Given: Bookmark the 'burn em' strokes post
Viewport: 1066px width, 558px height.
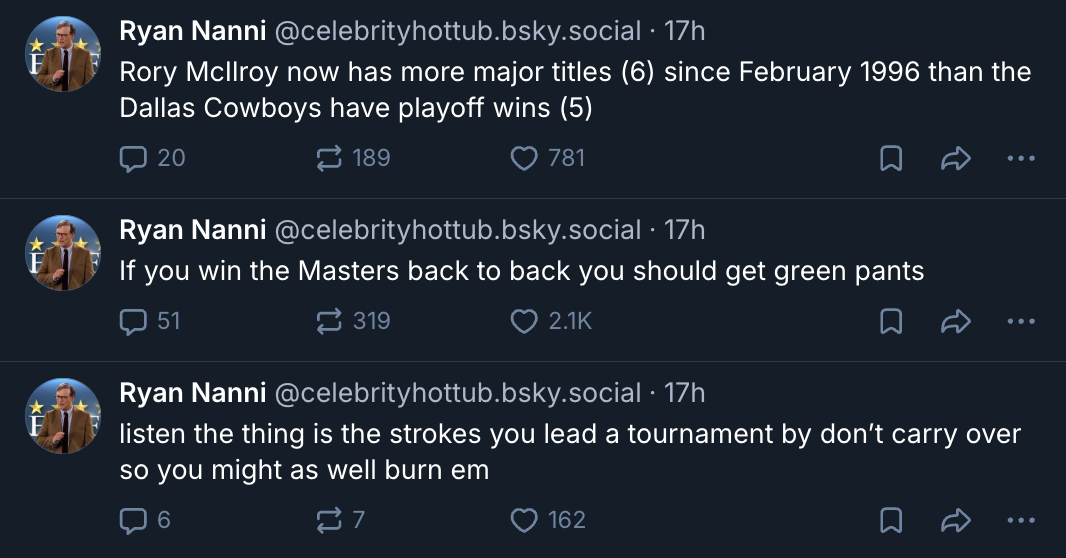Looking at the screenshot, I should [x=891, y=520].
